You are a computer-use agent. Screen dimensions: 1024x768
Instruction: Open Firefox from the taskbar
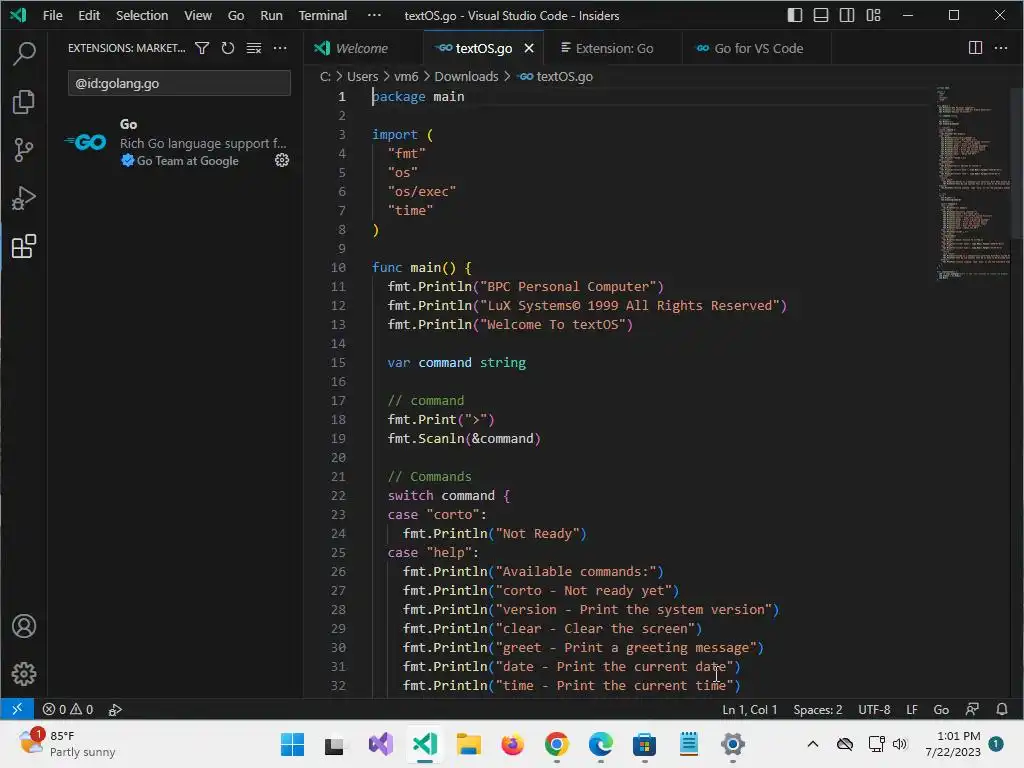coord(513,744)
